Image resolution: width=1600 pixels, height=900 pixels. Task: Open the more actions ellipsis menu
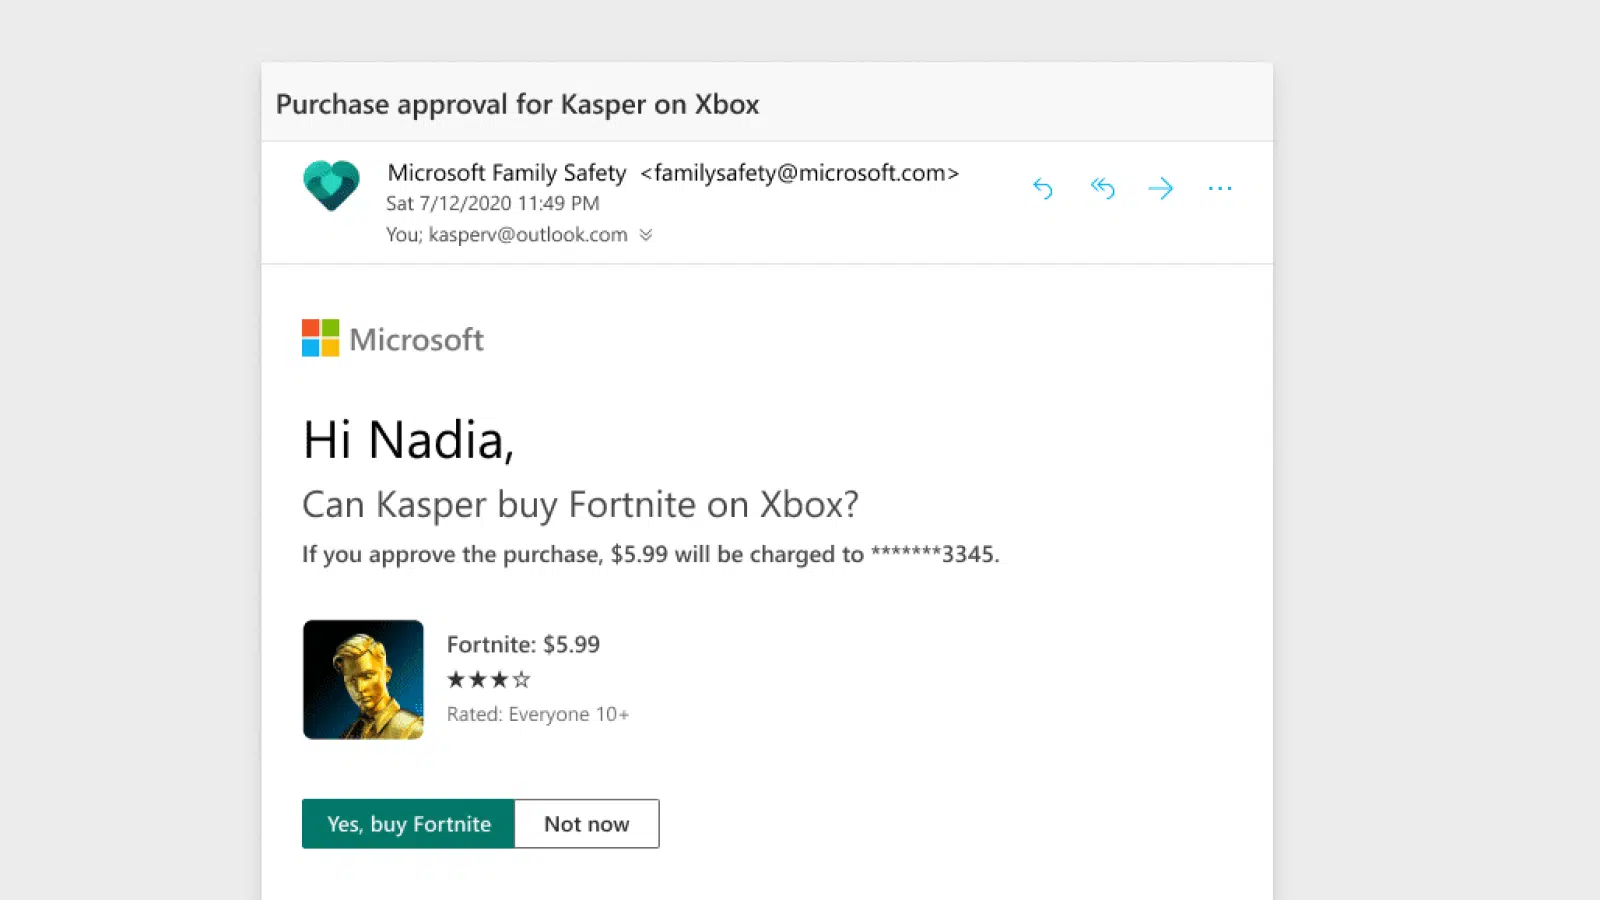click(x=1220, y=188)
